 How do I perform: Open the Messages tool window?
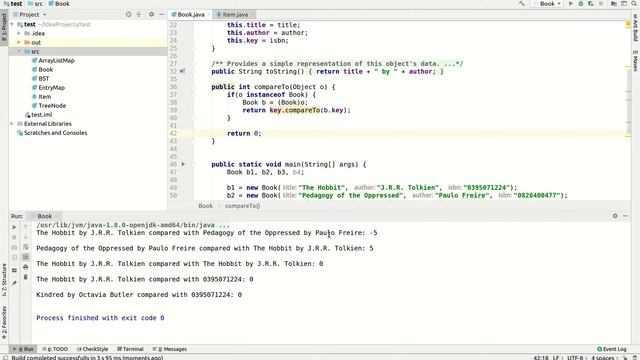click(169, 349)
